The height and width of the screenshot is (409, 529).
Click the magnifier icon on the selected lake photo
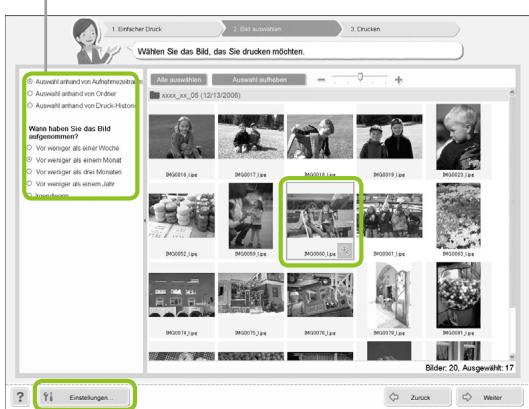pos(345,251)
